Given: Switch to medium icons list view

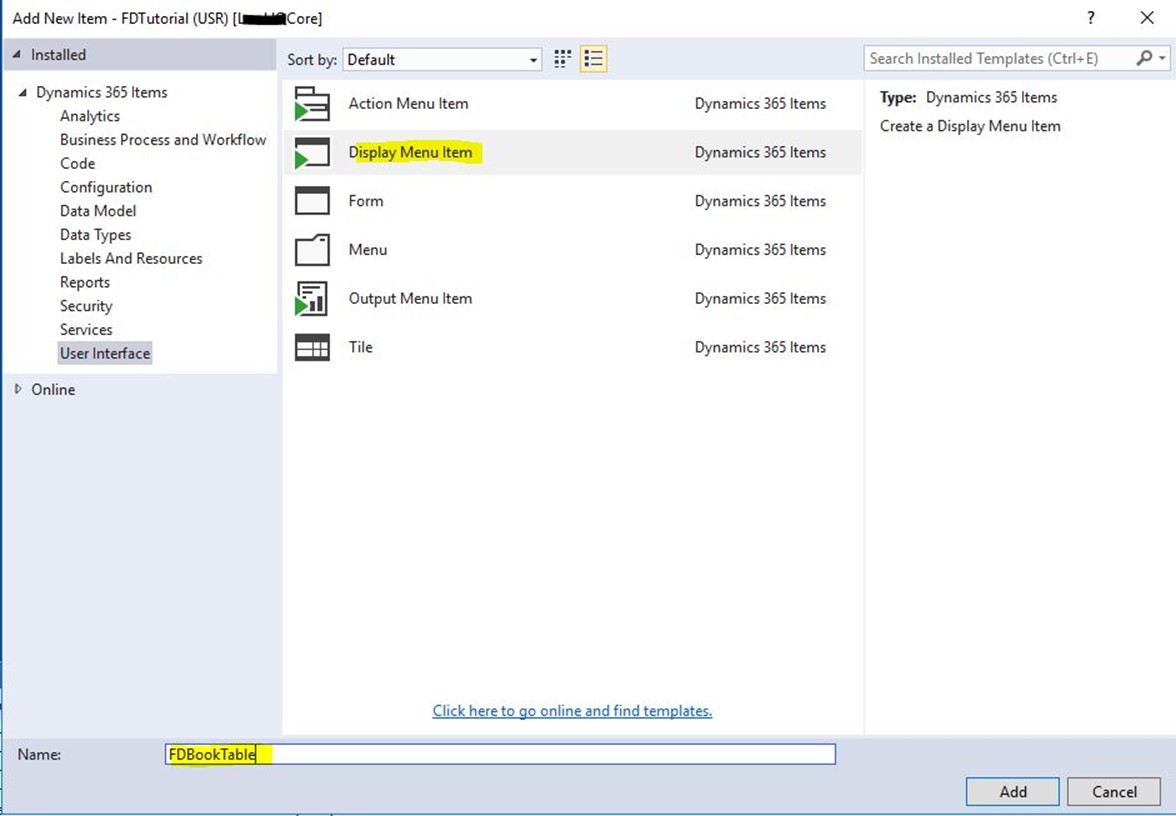Looking at the screenshot, I should click(593, 59).
